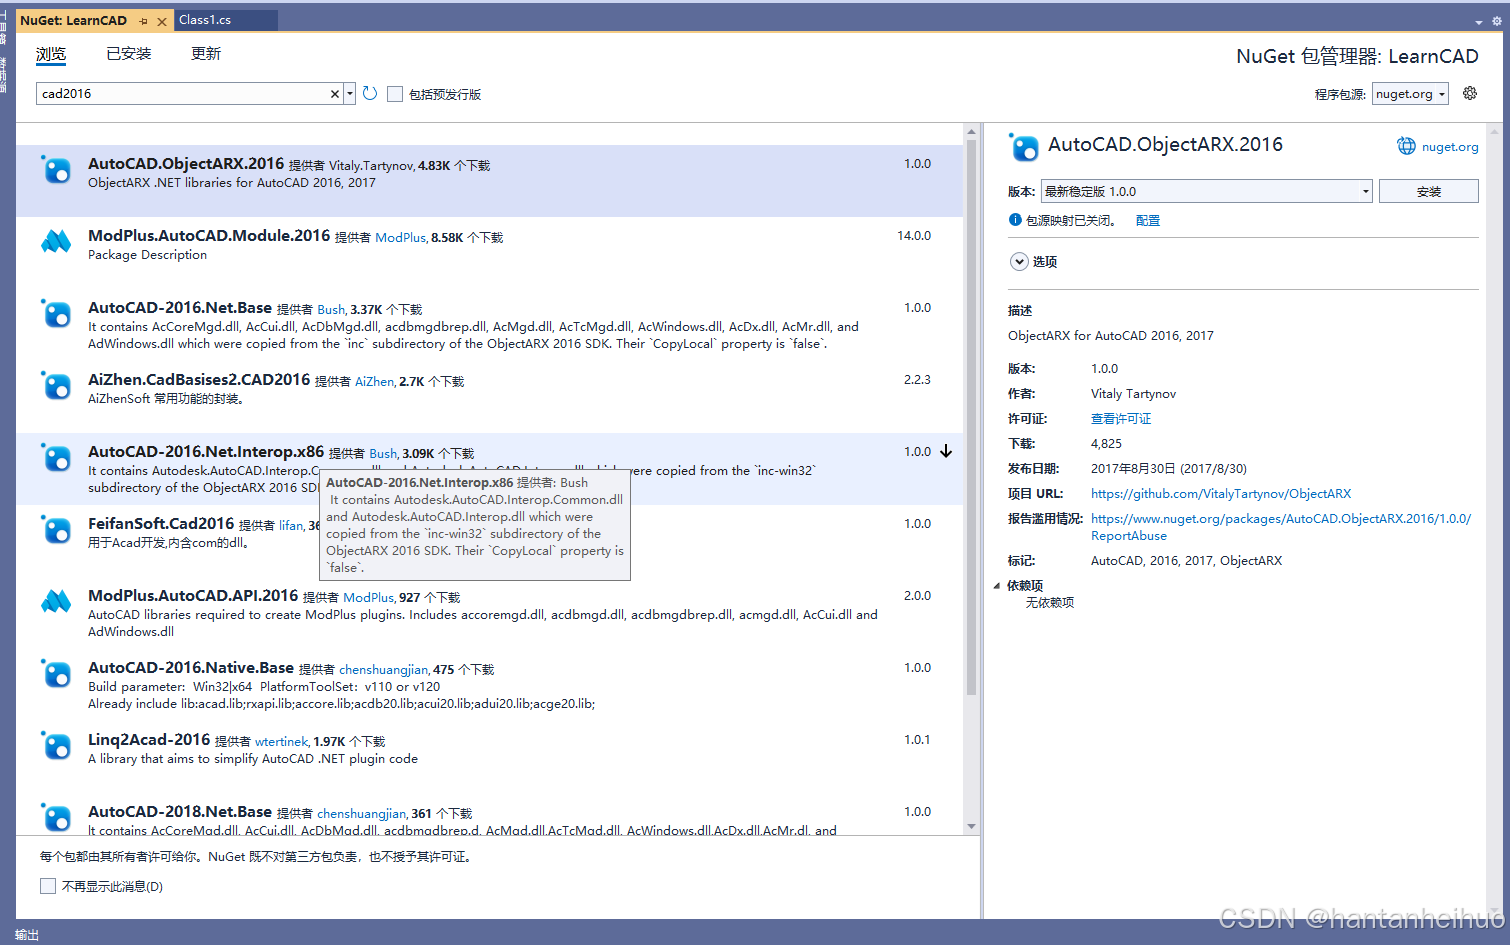Viewport: 1510px width, 945px height.
Task: Open document tab list dropdown arrow
Action: (1479, 21)
